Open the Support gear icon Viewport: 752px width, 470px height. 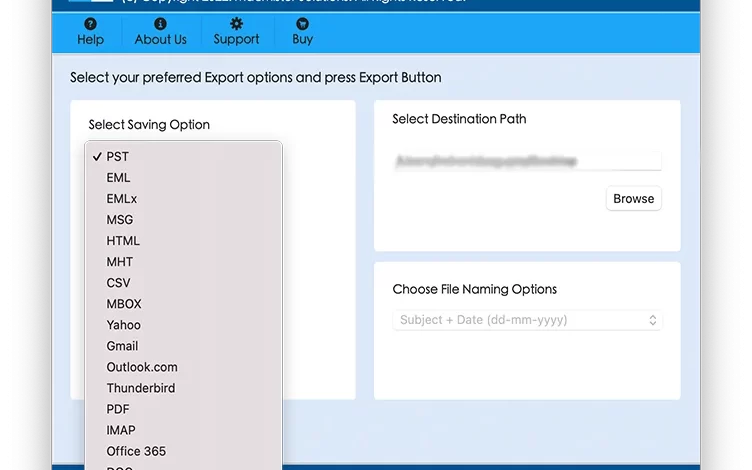point(236,24)
